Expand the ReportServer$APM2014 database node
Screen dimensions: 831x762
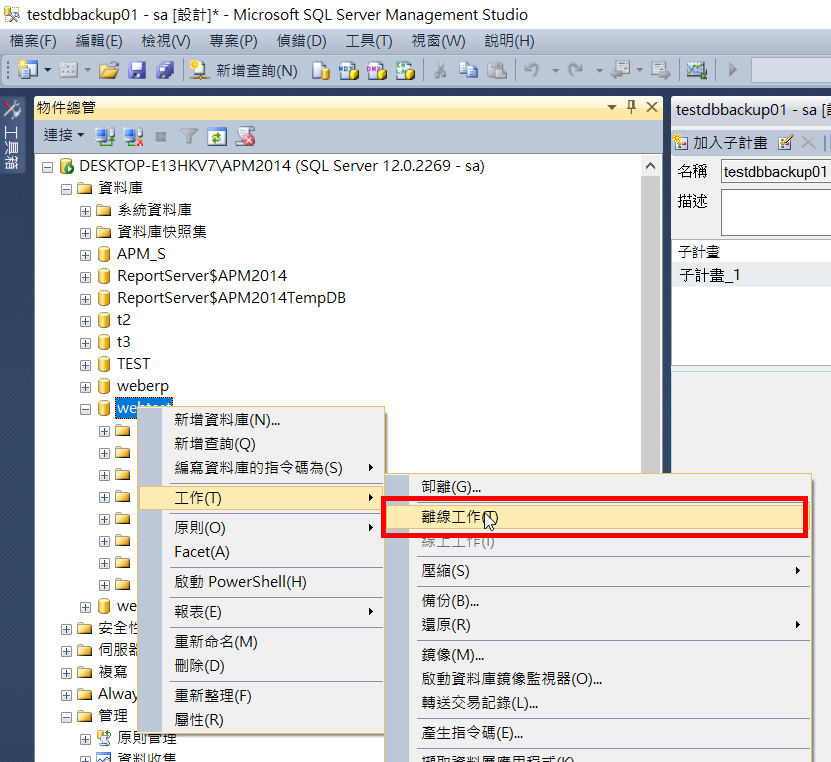[85, 277]
